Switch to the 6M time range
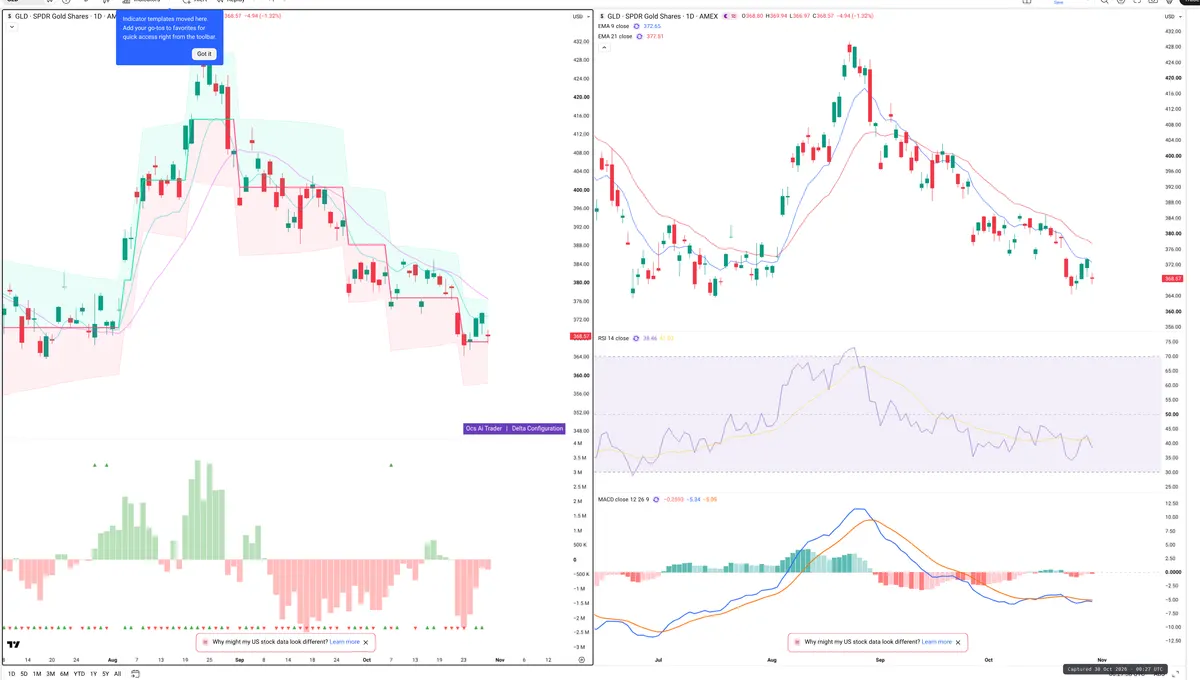 tap(64, 674)
